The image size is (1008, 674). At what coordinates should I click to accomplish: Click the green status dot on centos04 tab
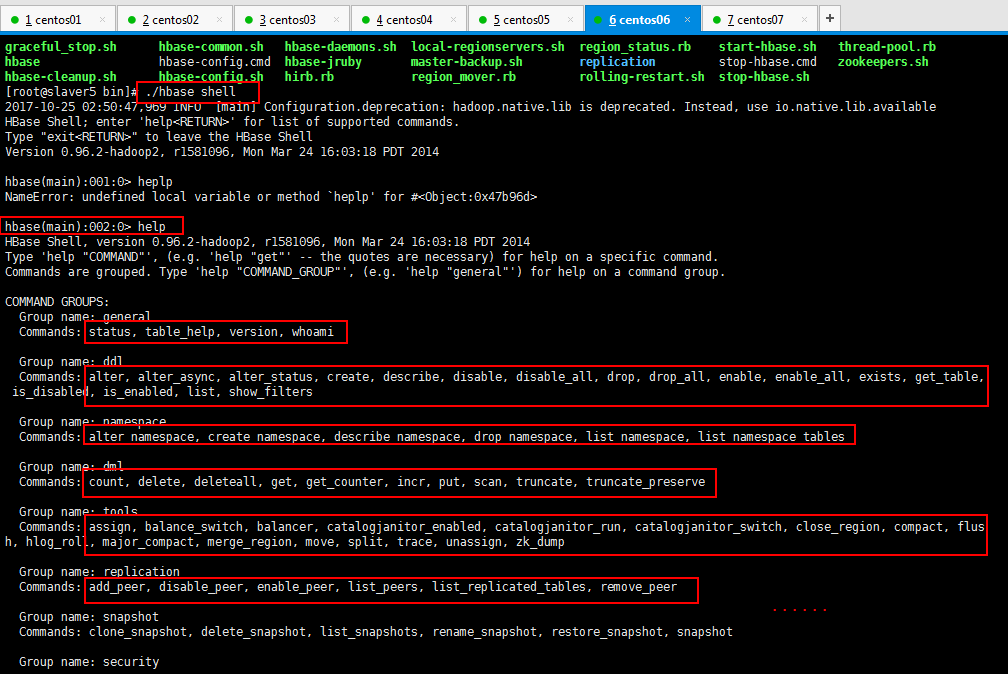pos(366,19)
